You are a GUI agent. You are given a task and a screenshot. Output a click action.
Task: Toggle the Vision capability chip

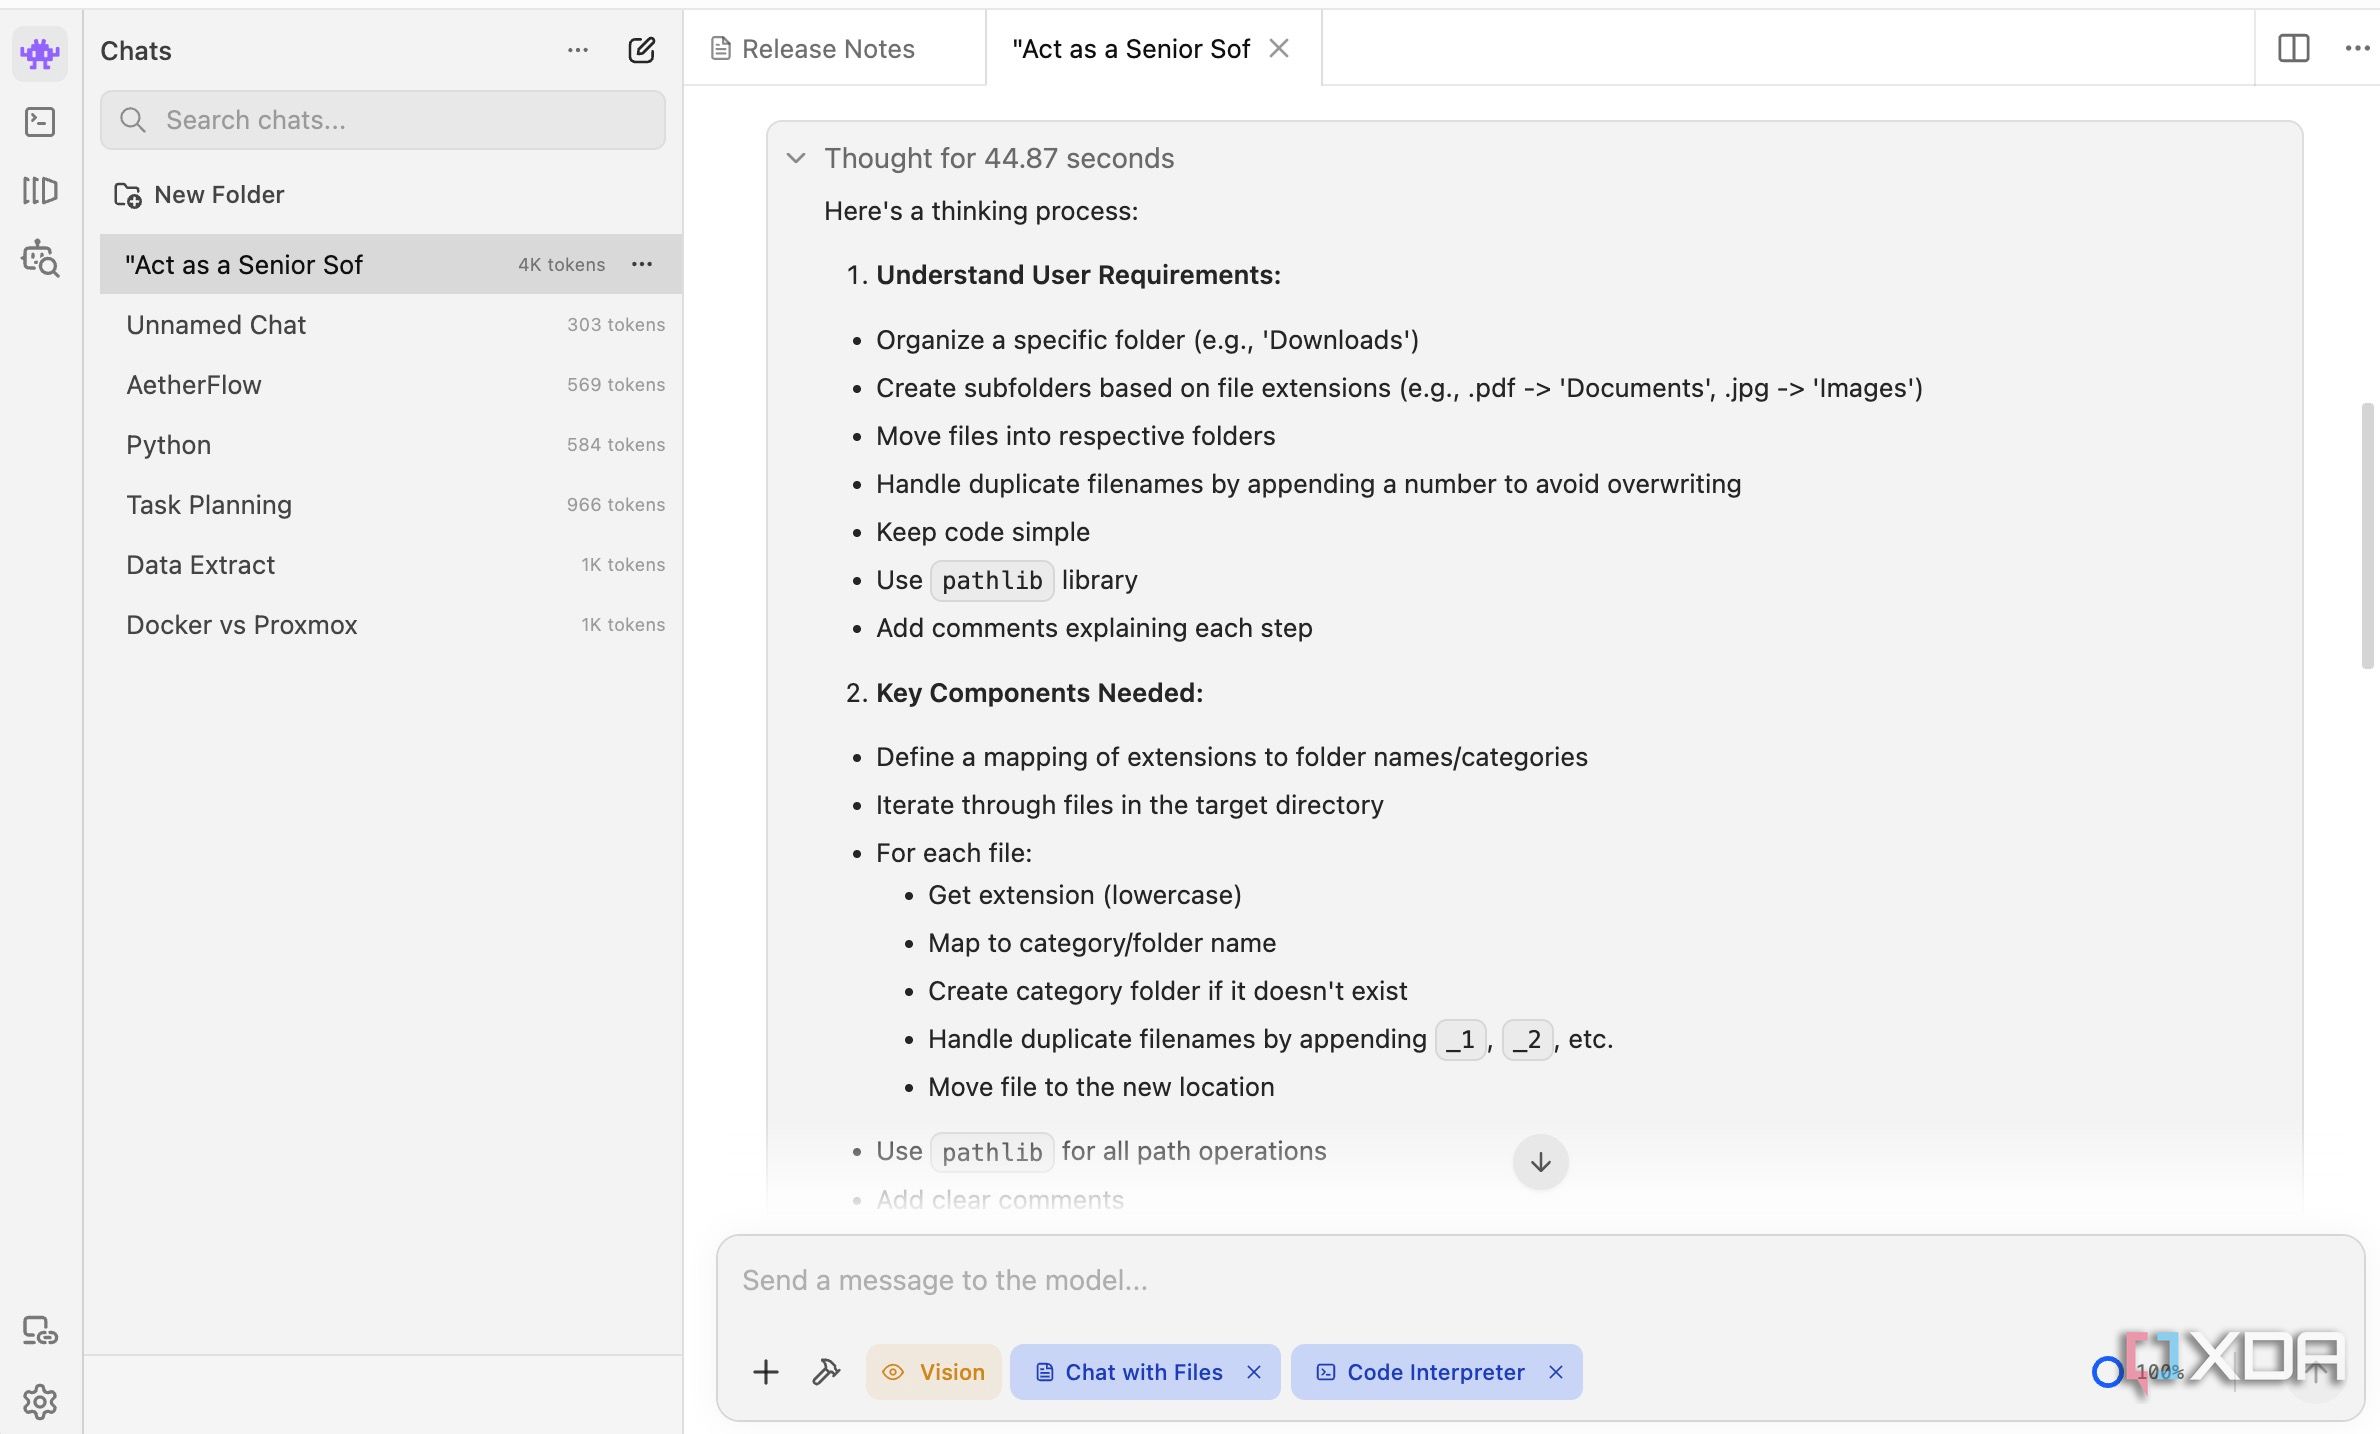pos(933,1372)
